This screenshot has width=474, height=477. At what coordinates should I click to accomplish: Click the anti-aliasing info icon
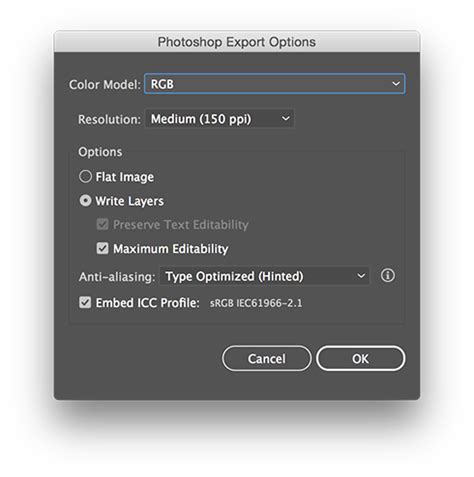point(387,276)
